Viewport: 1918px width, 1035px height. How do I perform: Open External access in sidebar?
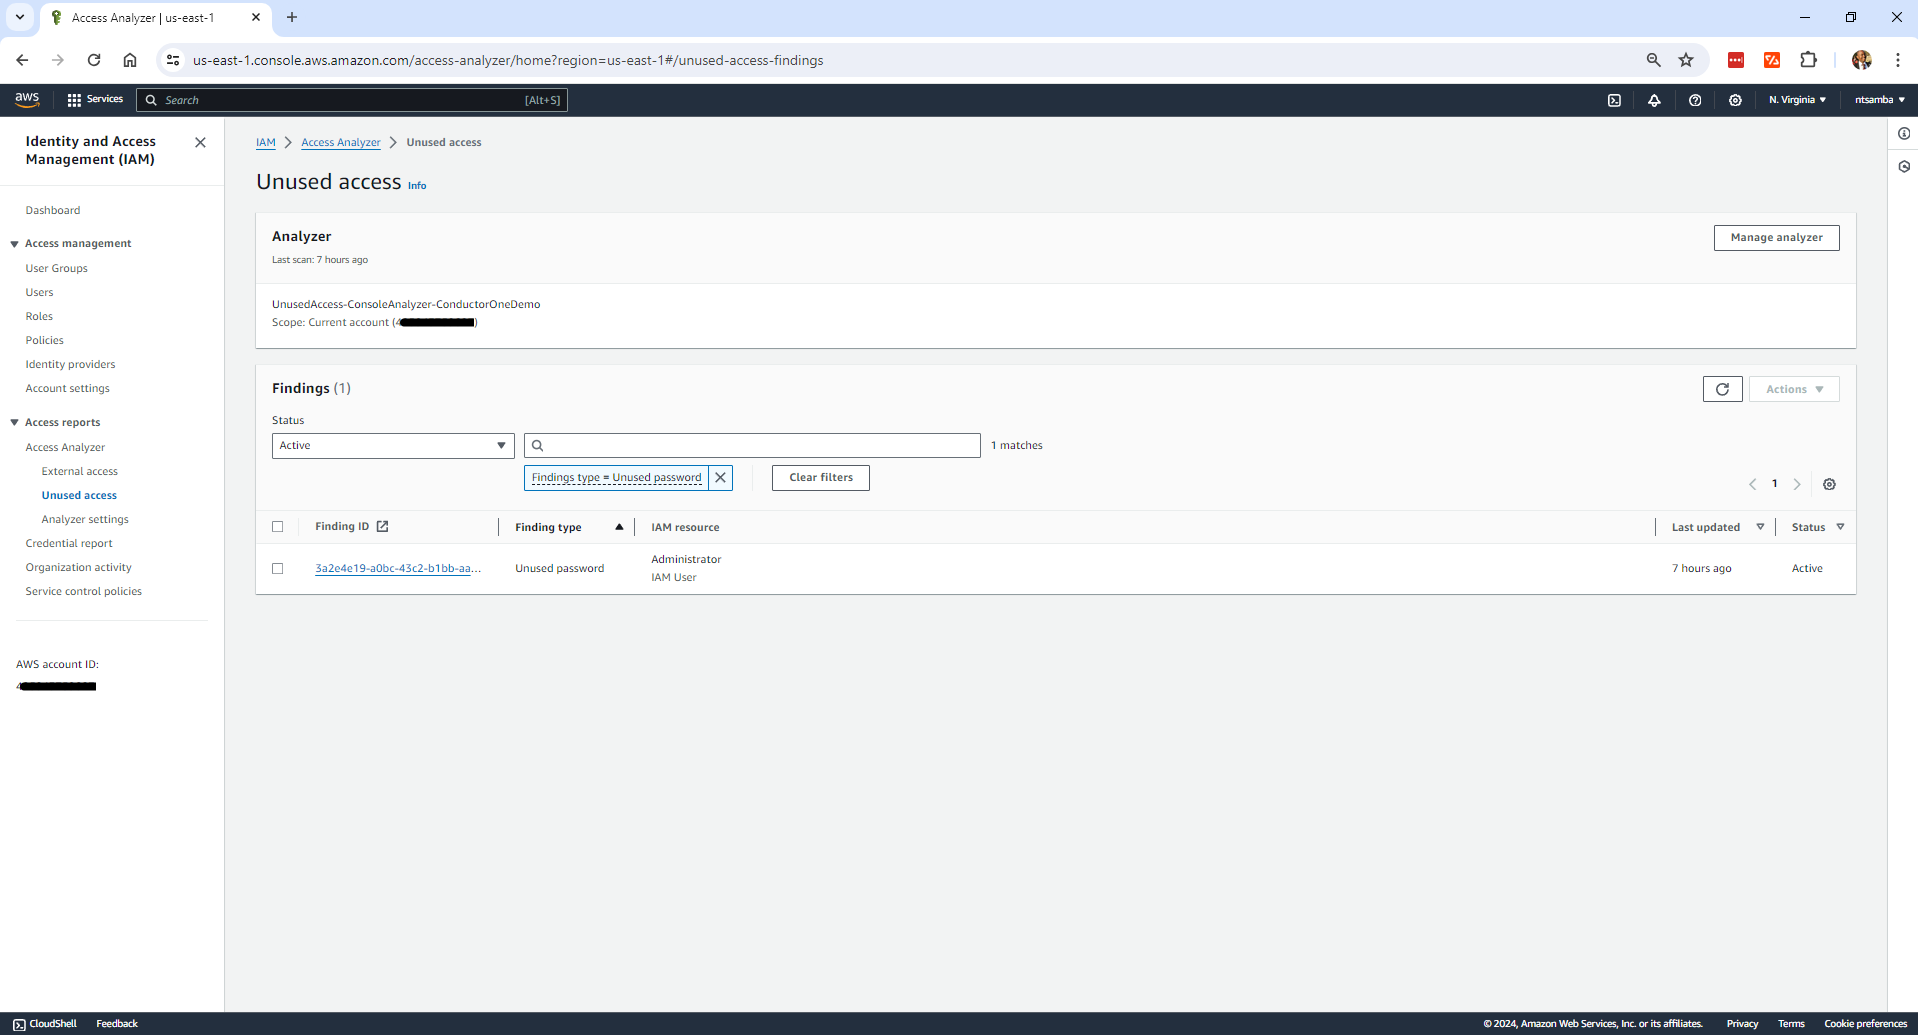(80, 472)
